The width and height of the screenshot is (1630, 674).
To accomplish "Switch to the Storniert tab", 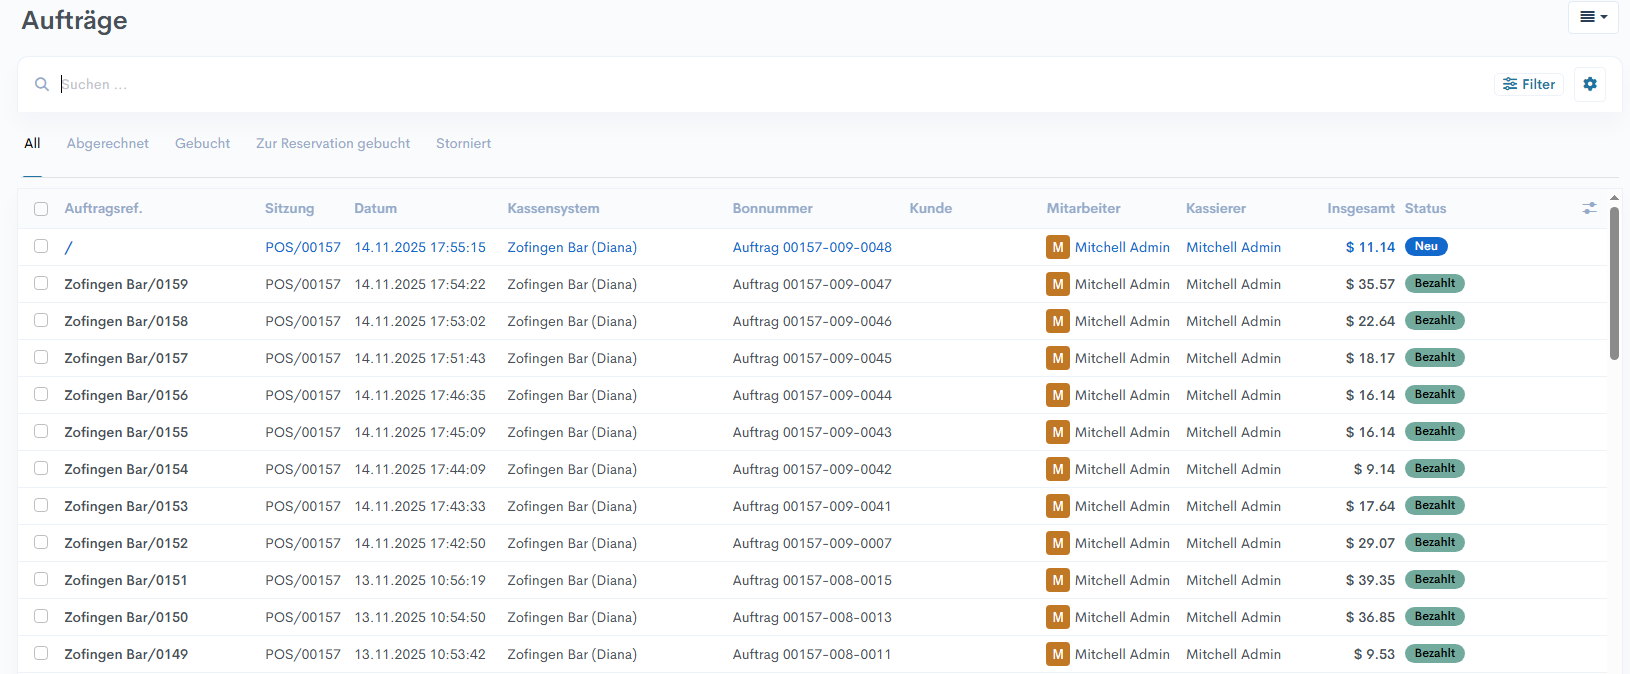I will coord(463,144).
